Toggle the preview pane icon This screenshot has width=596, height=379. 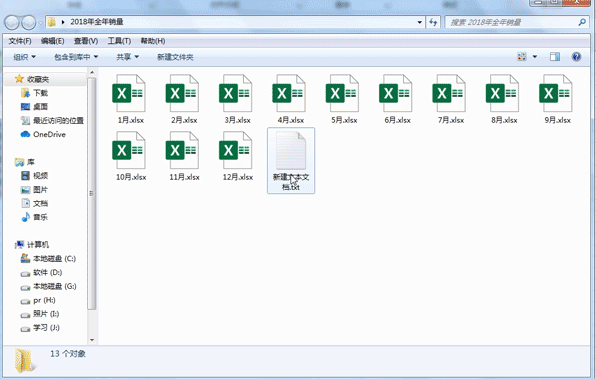555,57
